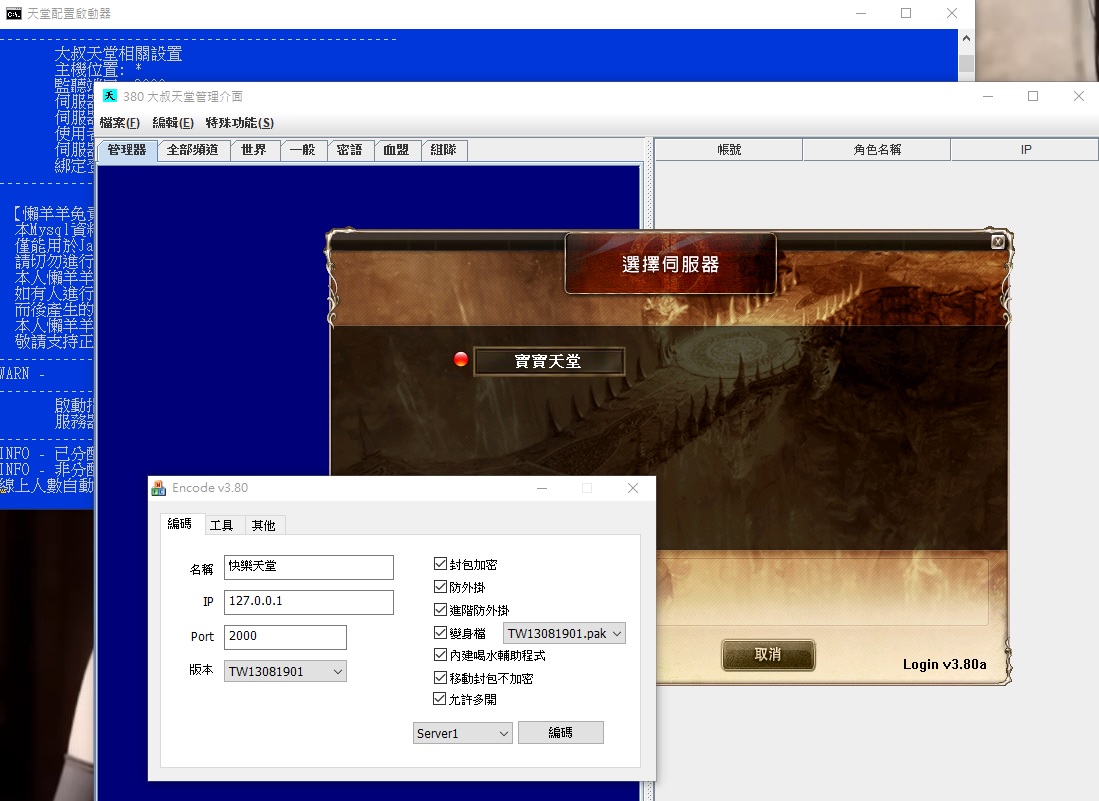This screenshot has height=801, width=1099.
Task: Click the IP address input field
Action: (x=309, y=602)
